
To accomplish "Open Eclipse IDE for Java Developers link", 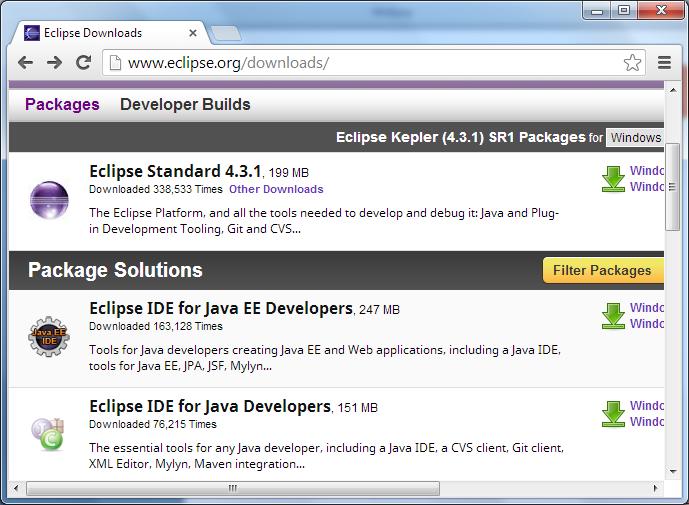I will [x=210, y=407].
